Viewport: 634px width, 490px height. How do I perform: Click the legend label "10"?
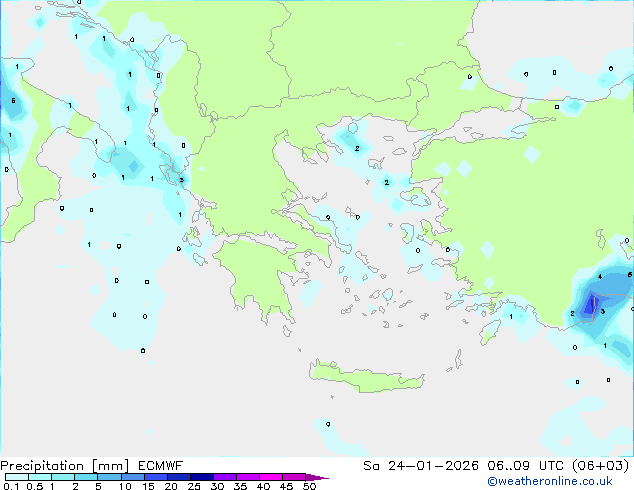(x=125, y=486)
